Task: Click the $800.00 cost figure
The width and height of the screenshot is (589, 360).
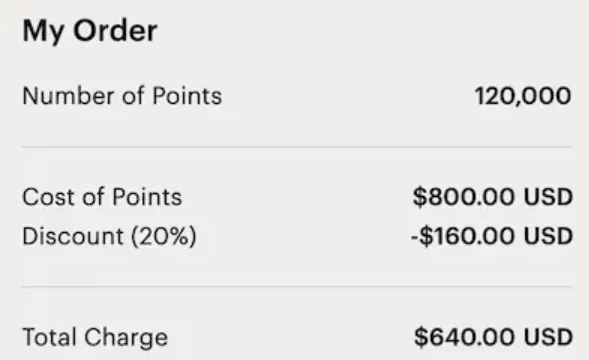Action: (x=464, y=197)
